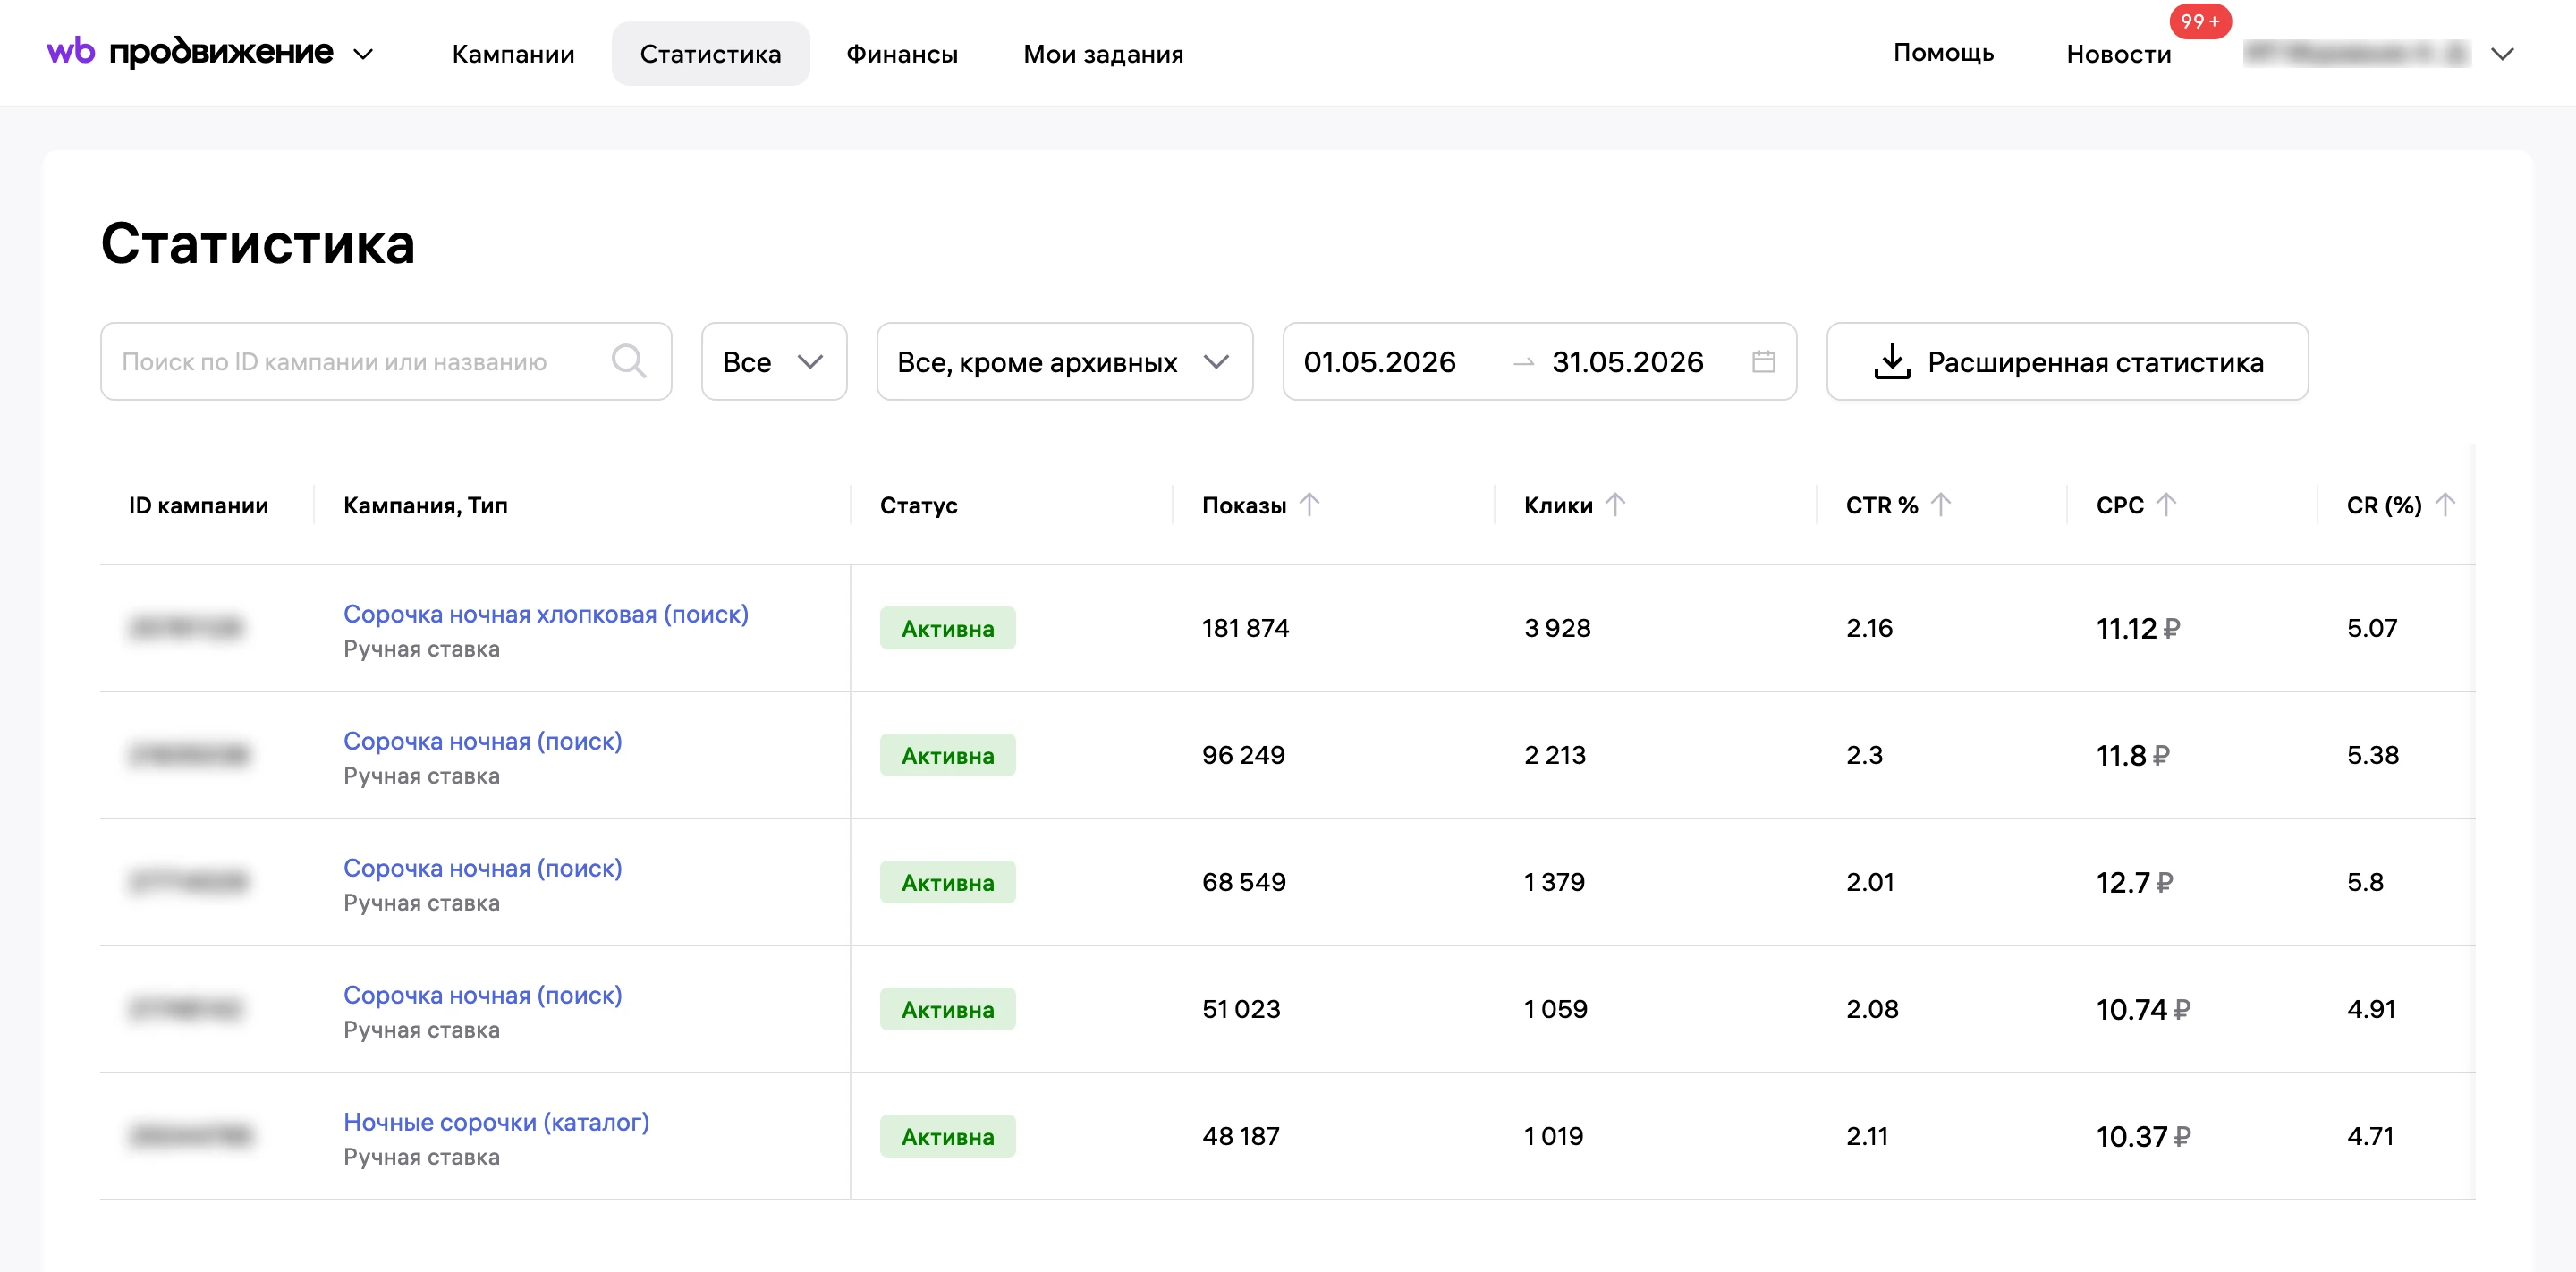Click the Помощь link
2576x1272 pixels.
(1943, 53)
